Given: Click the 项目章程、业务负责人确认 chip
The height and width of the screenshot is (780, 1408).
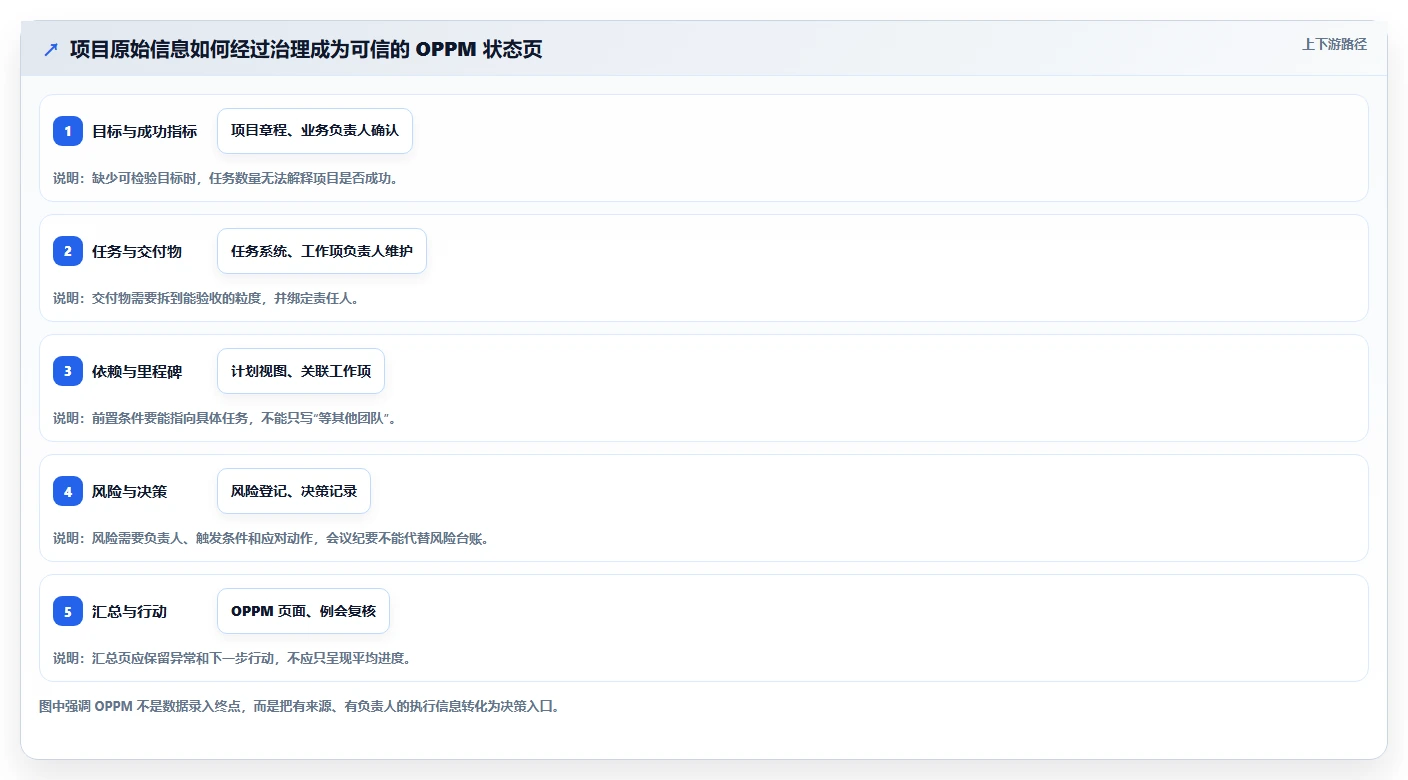Looking at the screenshot, I should [315, 131].
